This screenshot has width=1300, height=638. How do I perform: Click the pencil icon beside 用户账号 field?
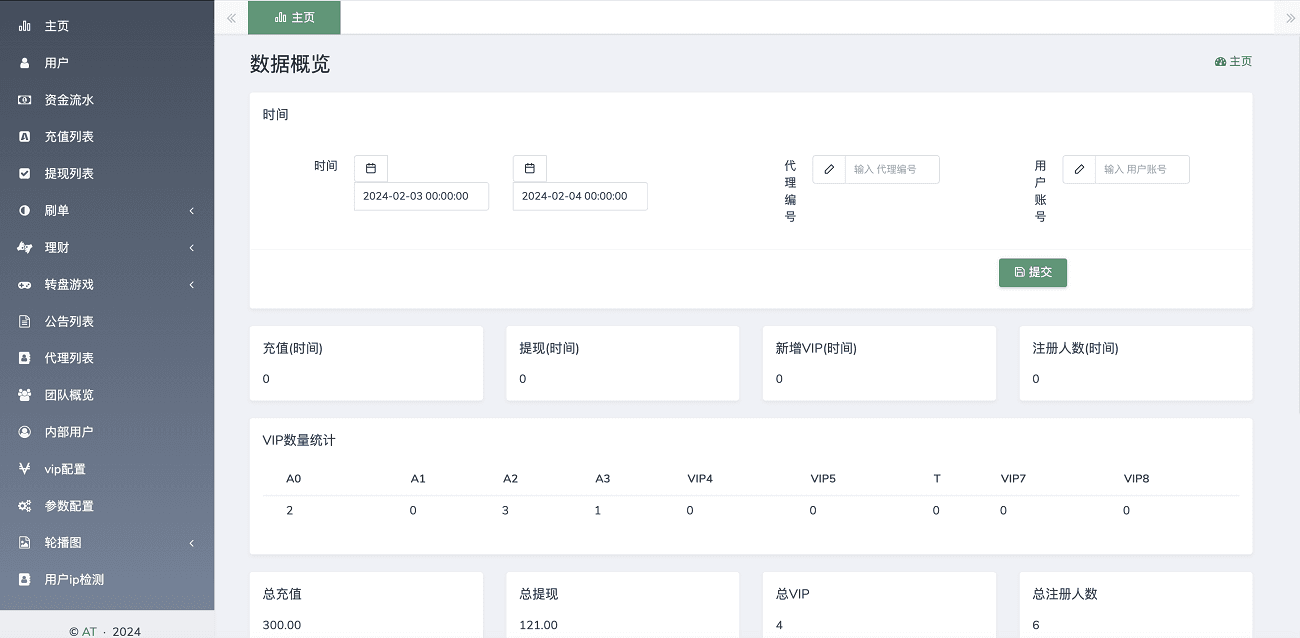click(x=1079, y=170)
